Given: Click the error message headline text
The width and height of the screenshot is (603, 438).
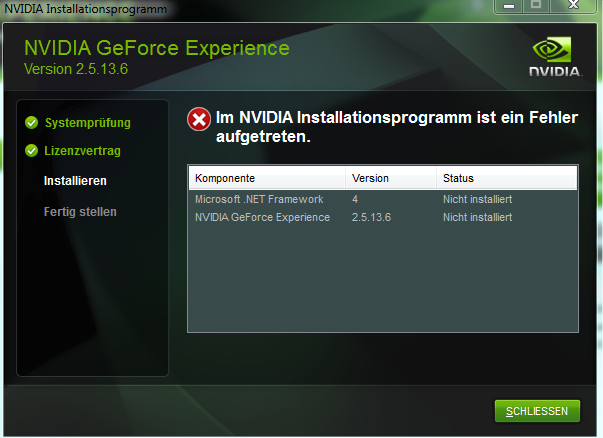Looking at the screenshot, I should pyautogui.click(x=397, y=127).
